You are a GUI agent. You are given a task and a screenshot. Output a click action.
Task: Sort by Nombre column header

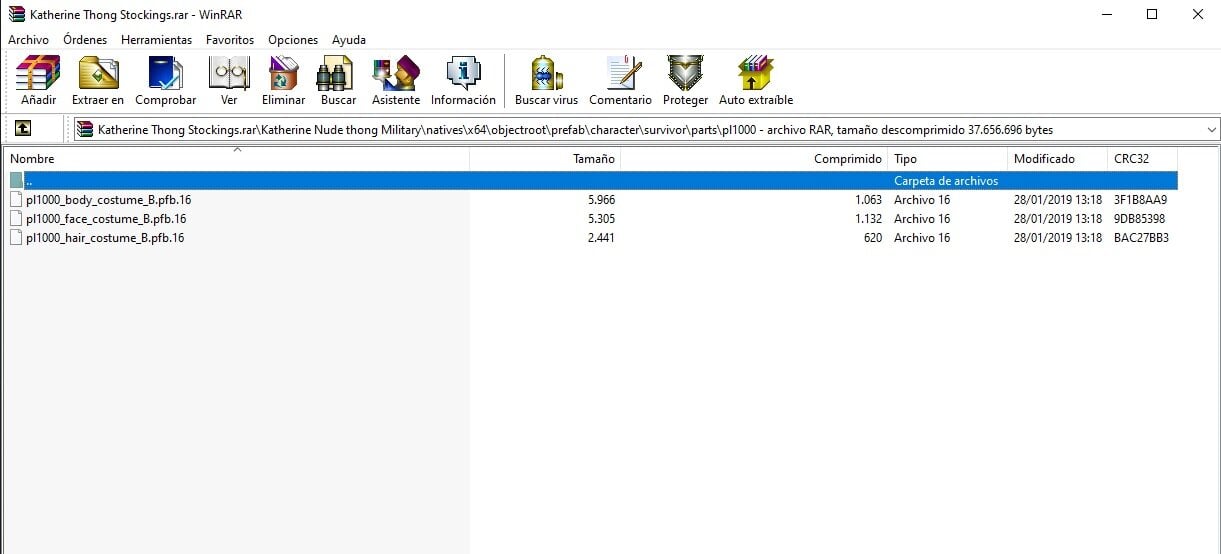(237, 159)
